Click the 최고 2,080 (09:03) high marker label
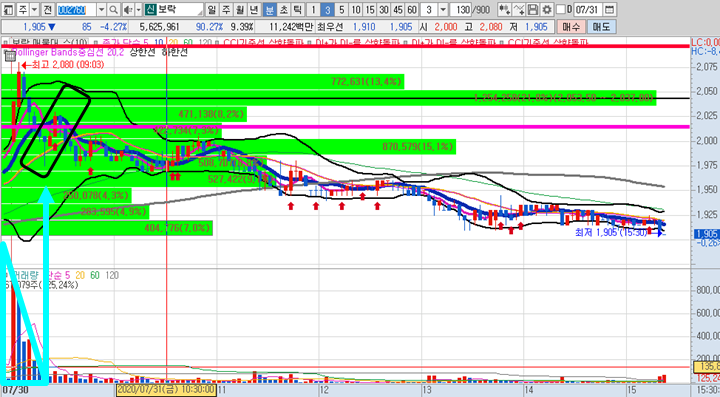720x397 pixels. point(68,65)
